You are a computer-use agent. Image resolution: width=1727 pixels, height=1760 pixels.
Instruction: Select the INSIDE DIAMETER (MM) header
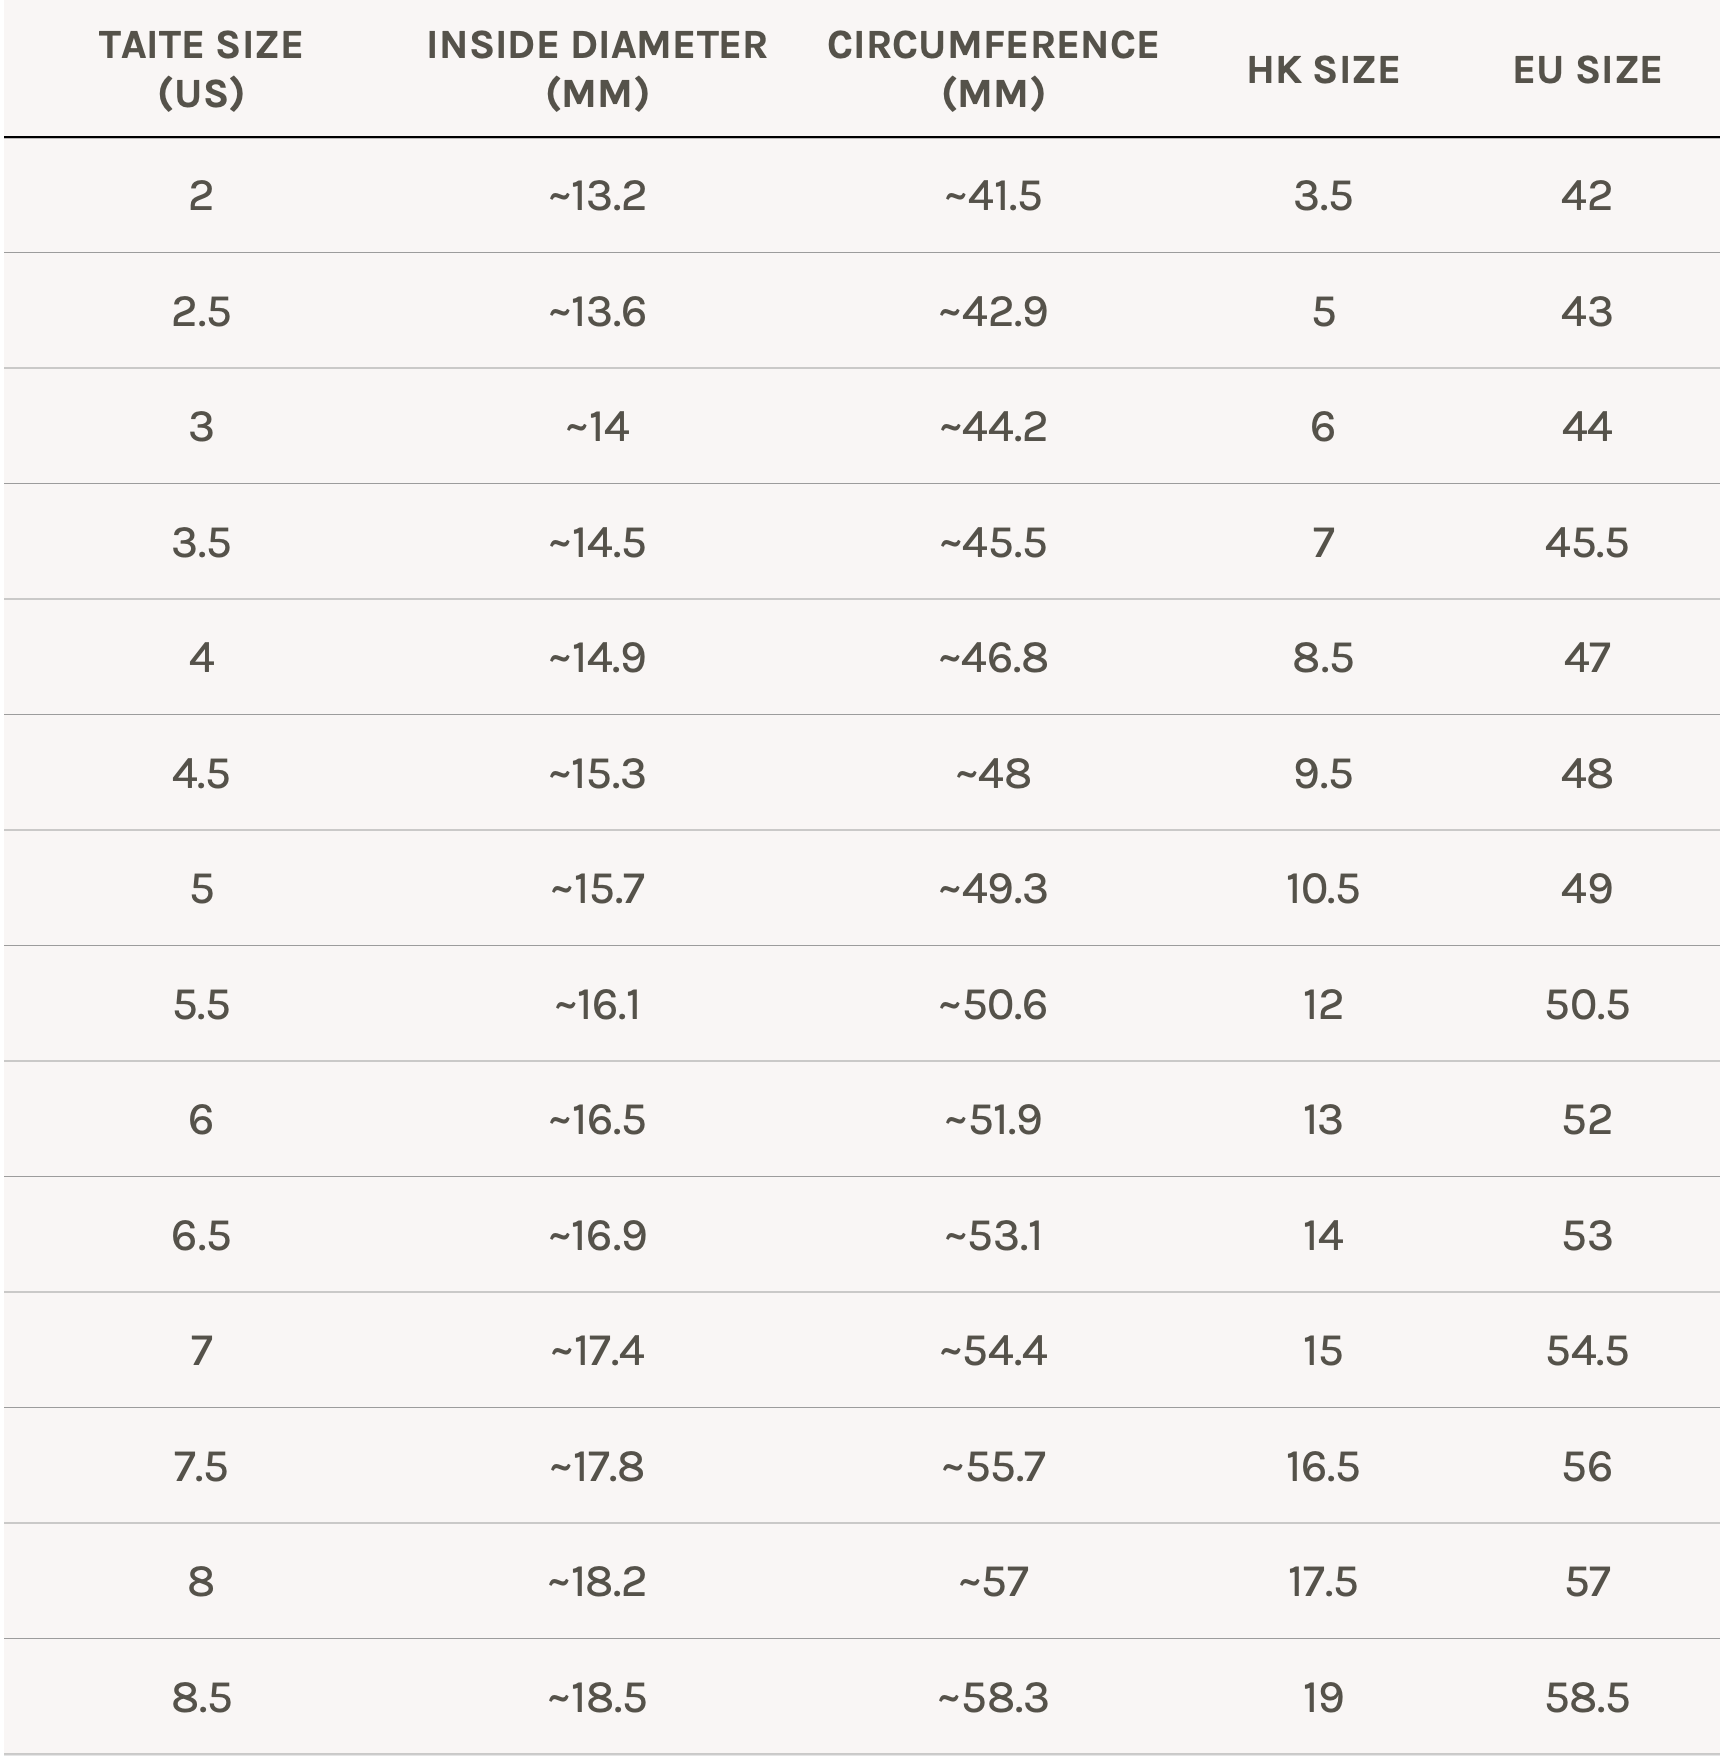click(597, 69)
